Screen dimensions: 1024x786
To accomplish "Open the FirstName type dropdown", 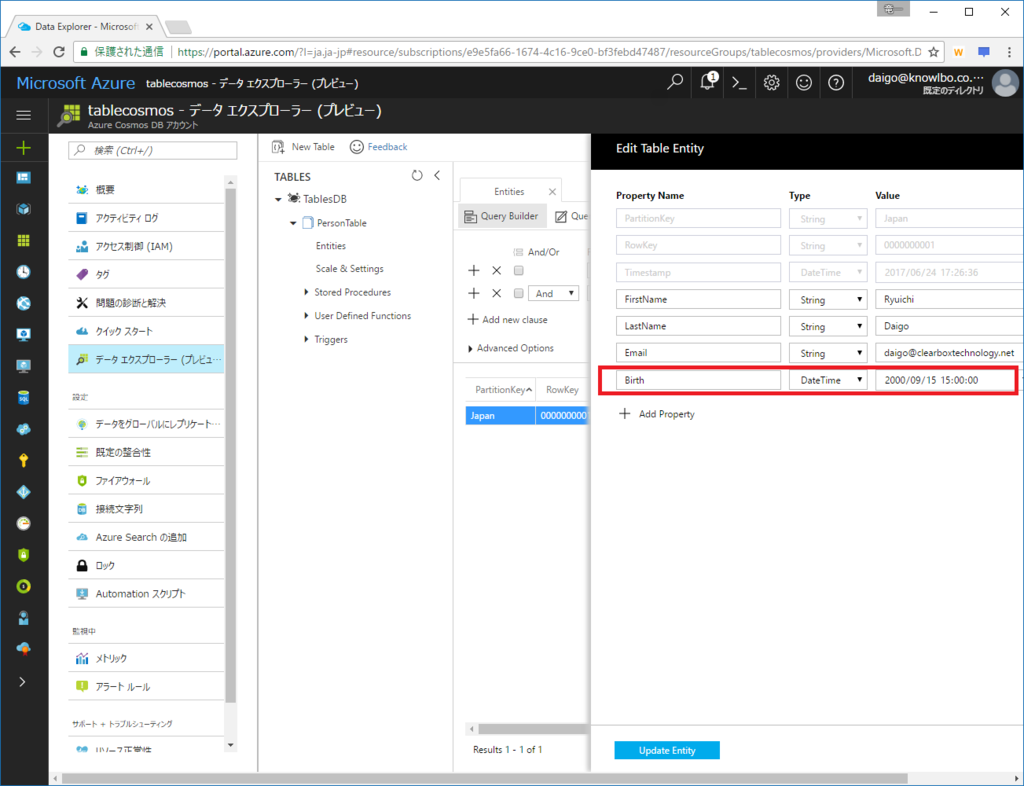I will tap(828, 299).
